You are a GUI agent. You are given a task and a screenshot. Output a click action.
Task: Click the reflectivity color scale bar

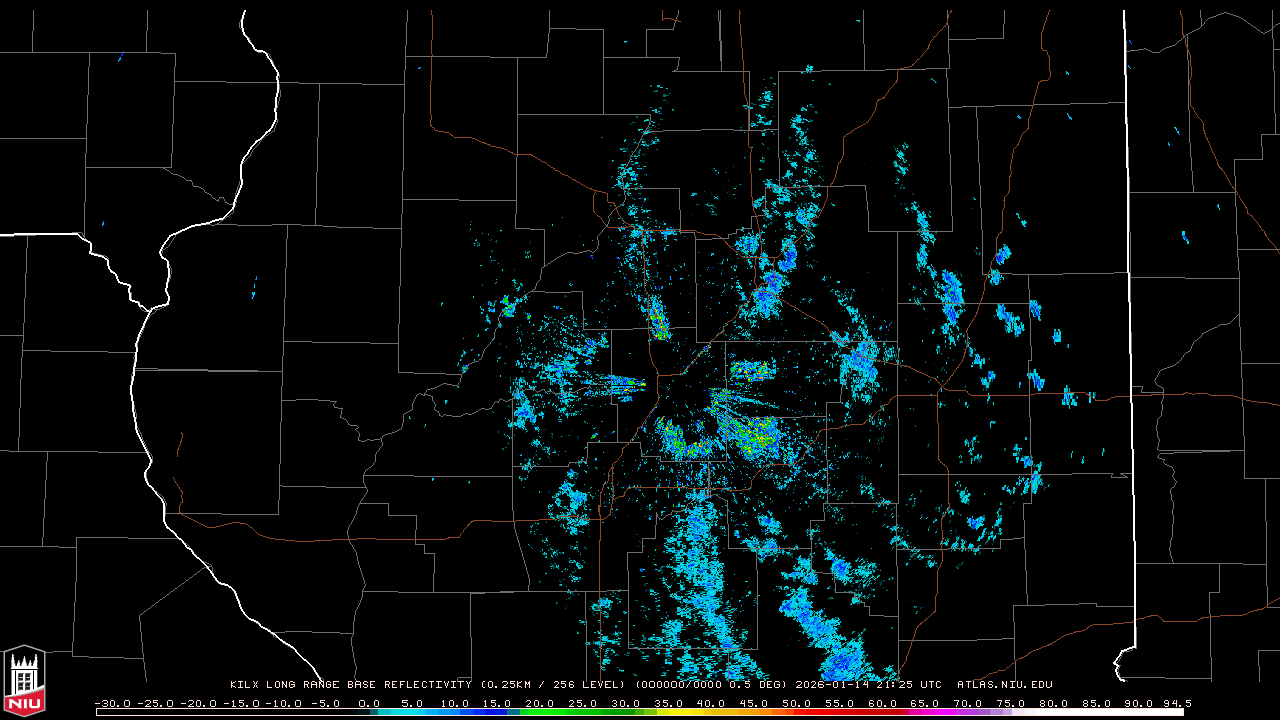pyautogui.click(x=640, y=712)
